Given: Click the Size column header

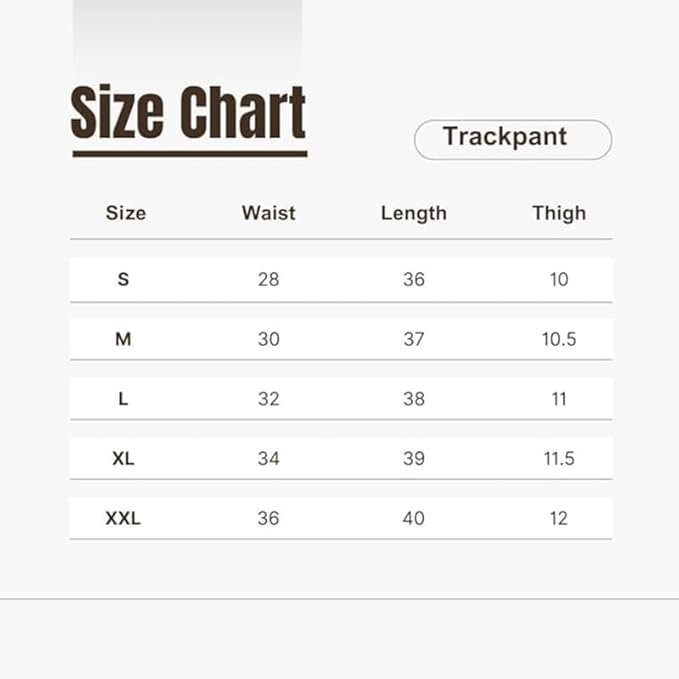Looking at the screenshot, I should pyautogui.click(x=126, y=213).
